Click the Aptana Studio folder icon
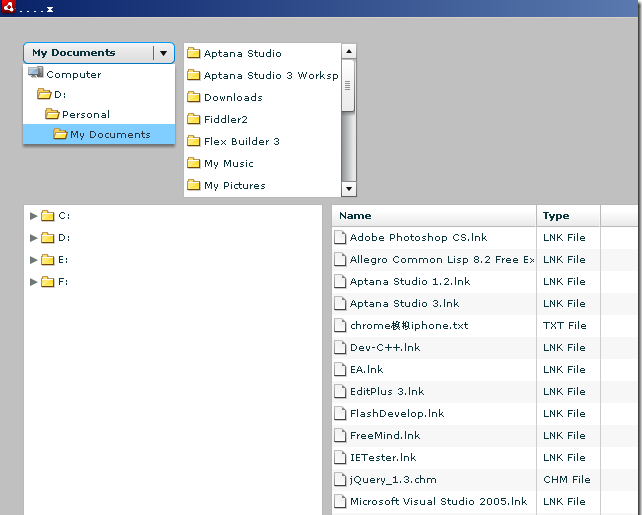 point(193,53)
